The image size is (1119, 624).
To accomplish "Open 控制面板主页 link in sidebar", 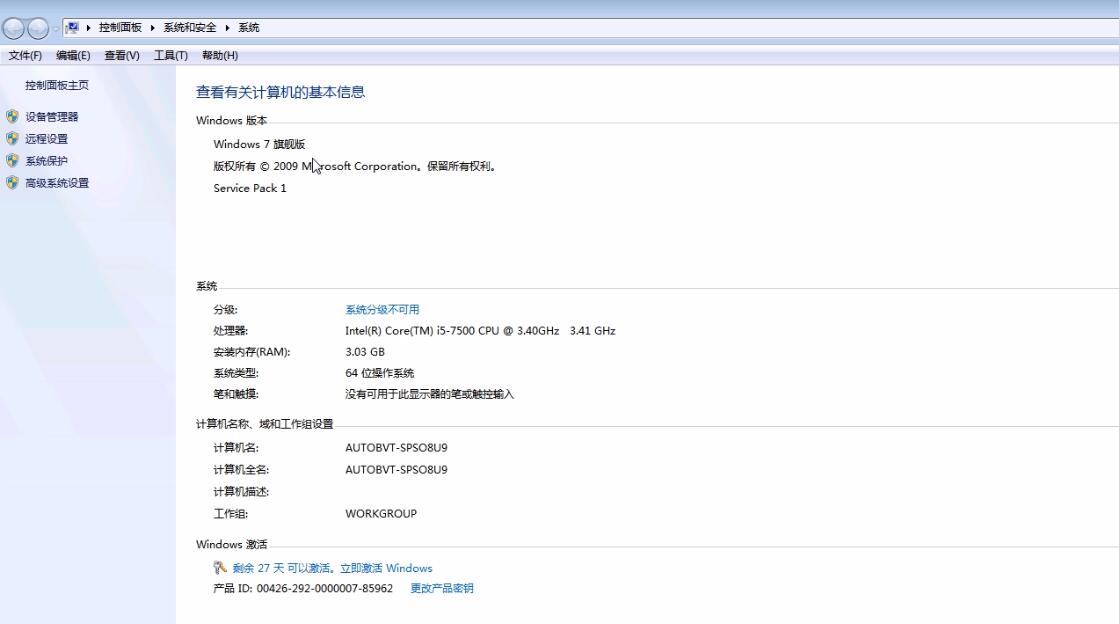I will [x=57, y=85].
